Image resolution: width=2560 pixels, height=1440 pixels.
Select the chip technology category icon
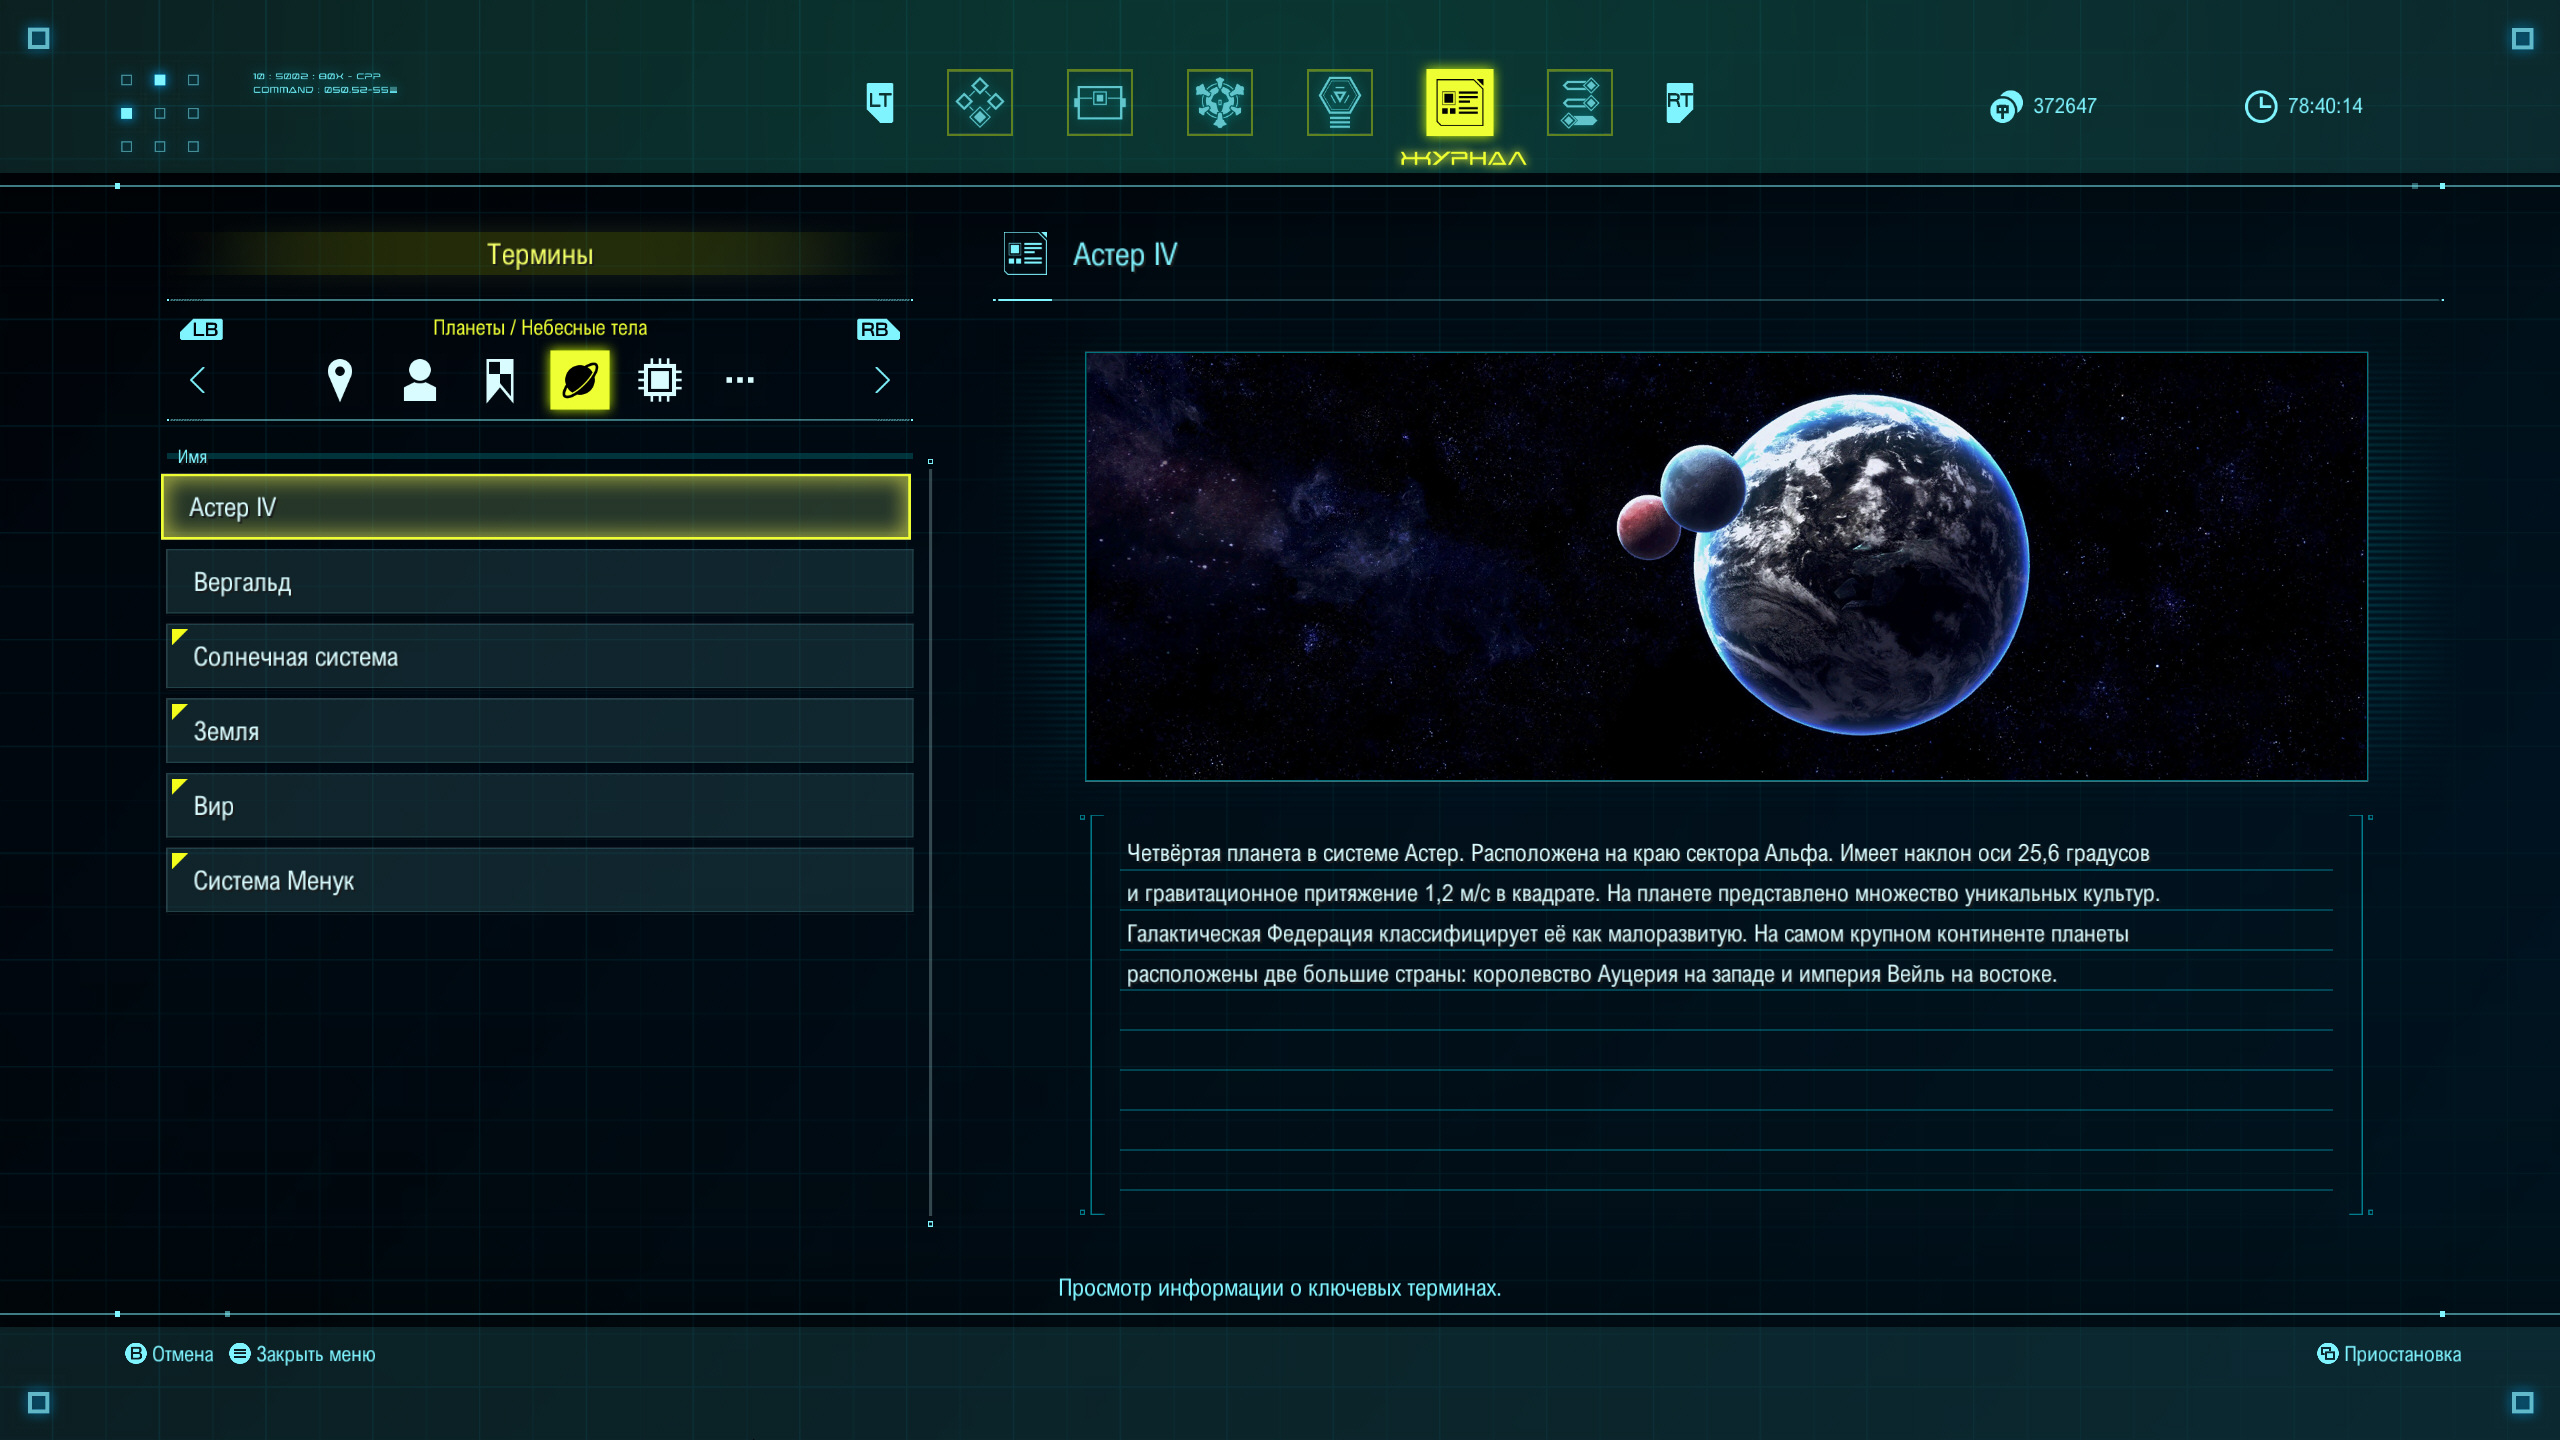click(659, 380)
